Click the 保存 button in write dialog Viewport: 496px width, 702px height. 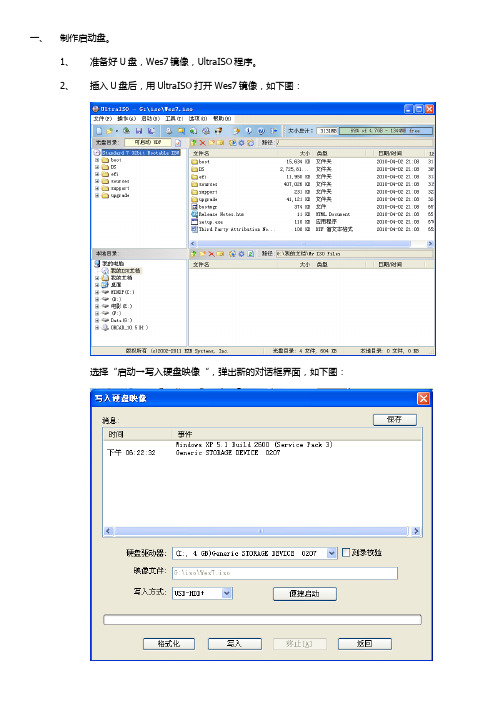pyautogui.click(x=395, y=419)
